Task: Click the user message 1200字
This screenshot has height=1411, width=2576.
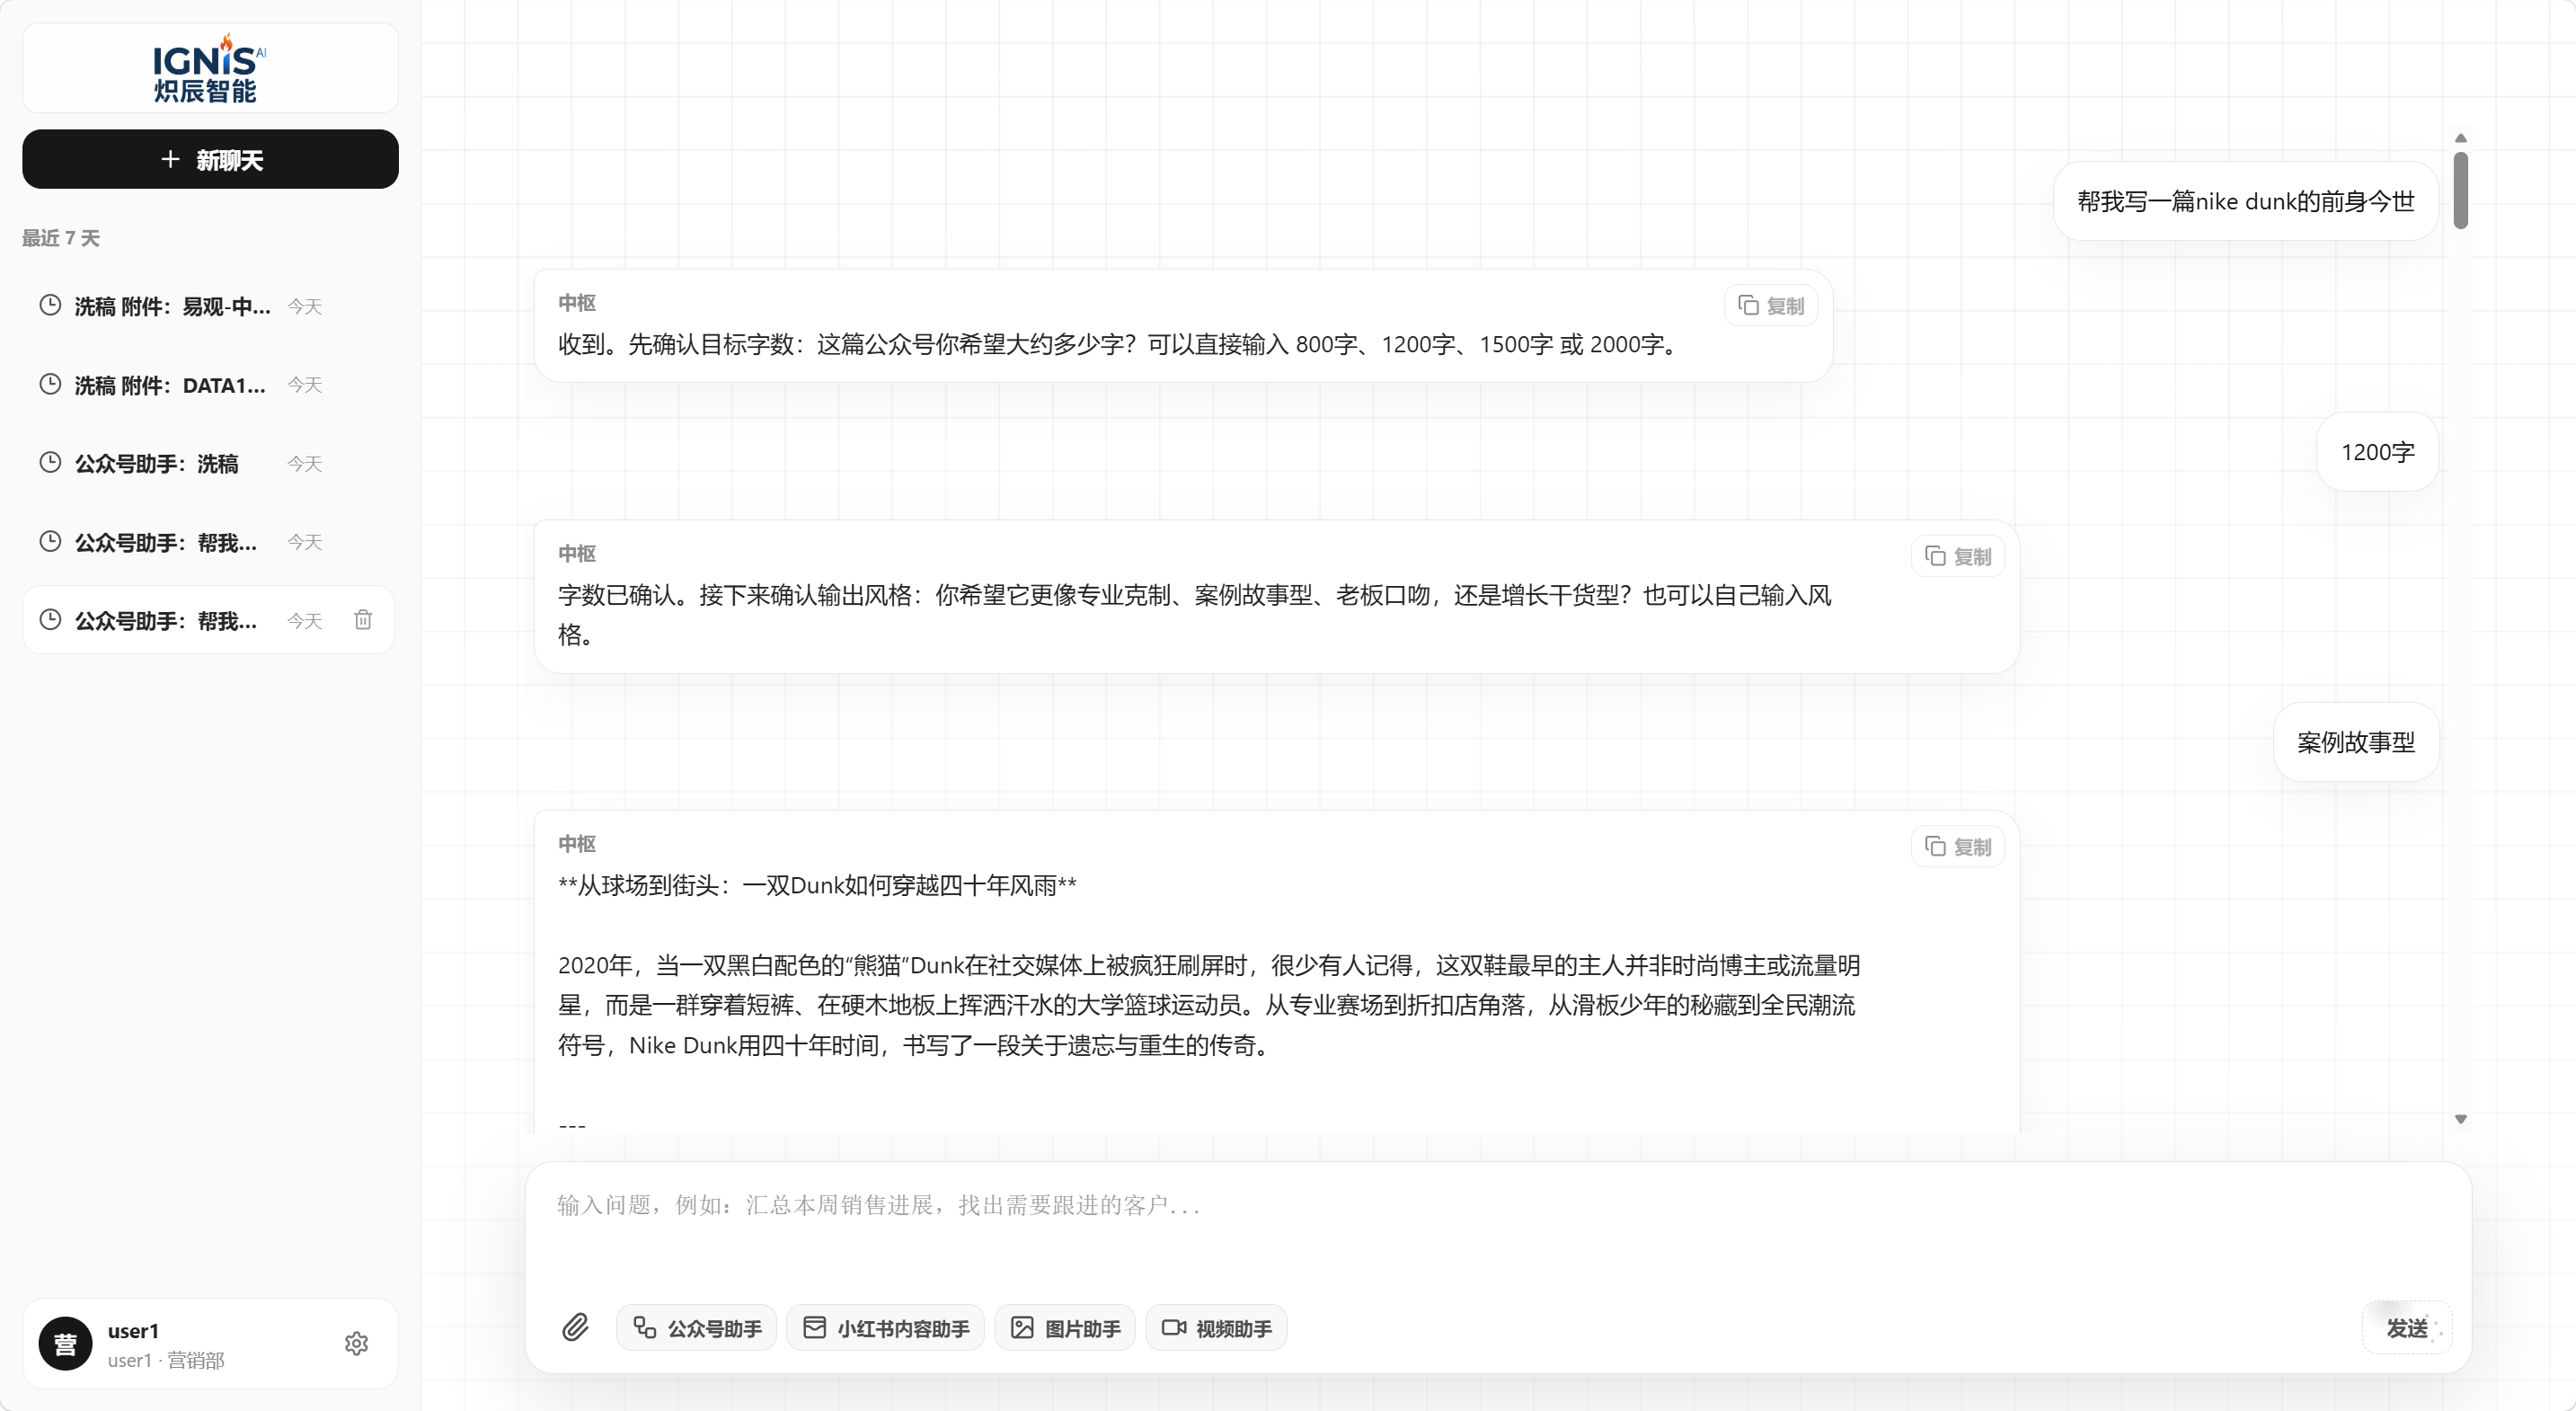Action: pos(2377,452)
